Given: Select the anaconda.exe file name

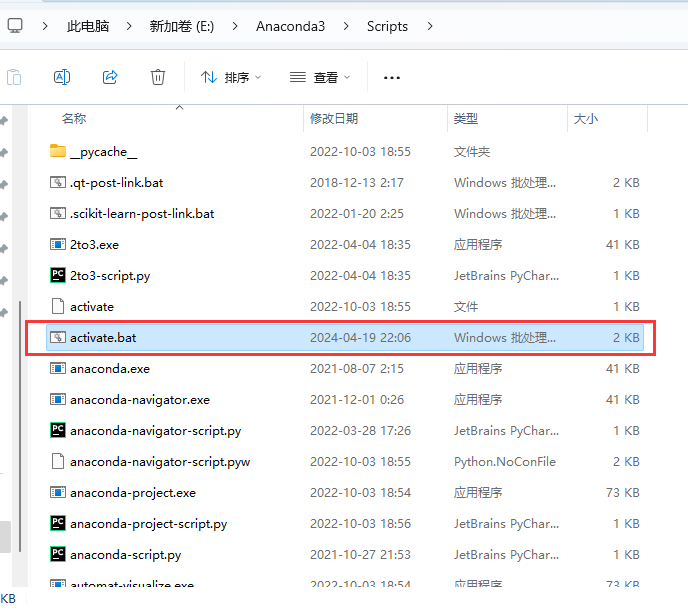Looking at the screenshot, I should pyautogui.click(x=110, y=368).
